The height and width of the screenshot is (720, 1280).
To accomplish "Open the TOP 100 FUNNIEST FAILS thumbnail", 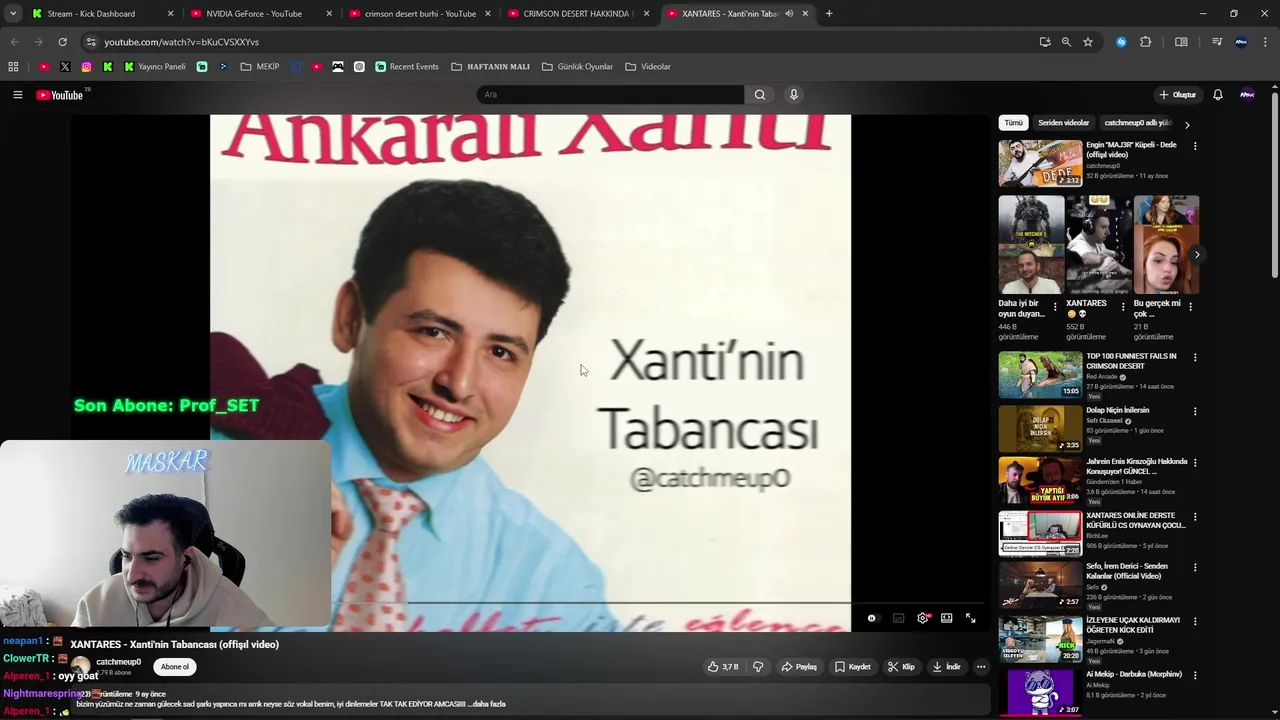I will coord(1040,375).
